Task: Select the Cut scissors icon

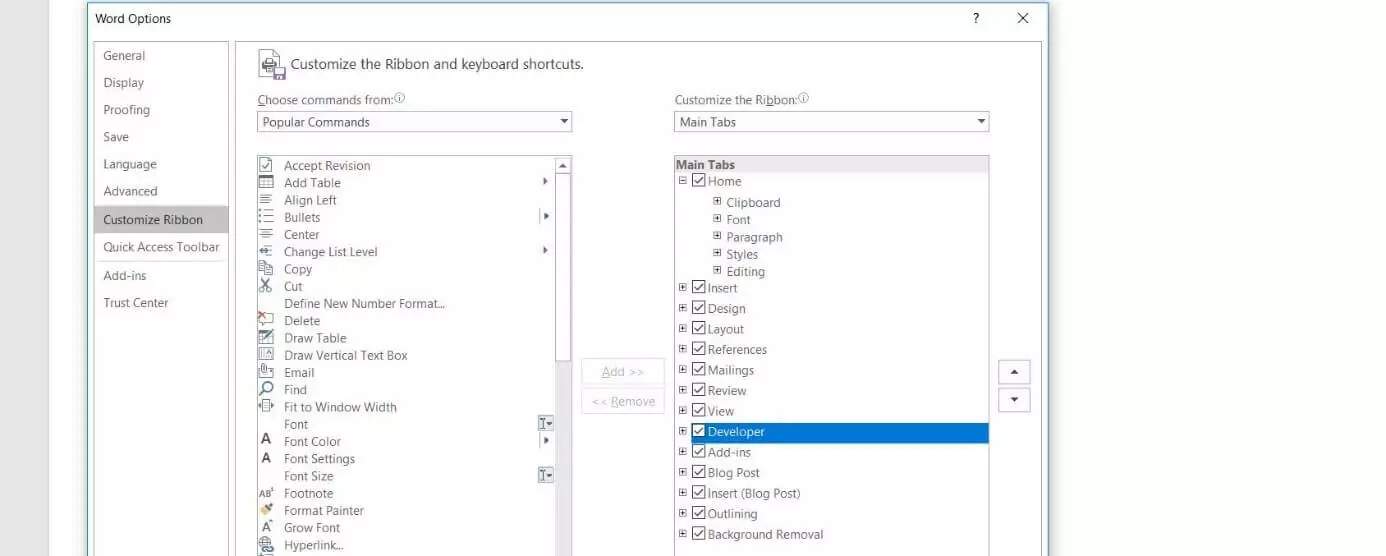Action: pos(266,286)
